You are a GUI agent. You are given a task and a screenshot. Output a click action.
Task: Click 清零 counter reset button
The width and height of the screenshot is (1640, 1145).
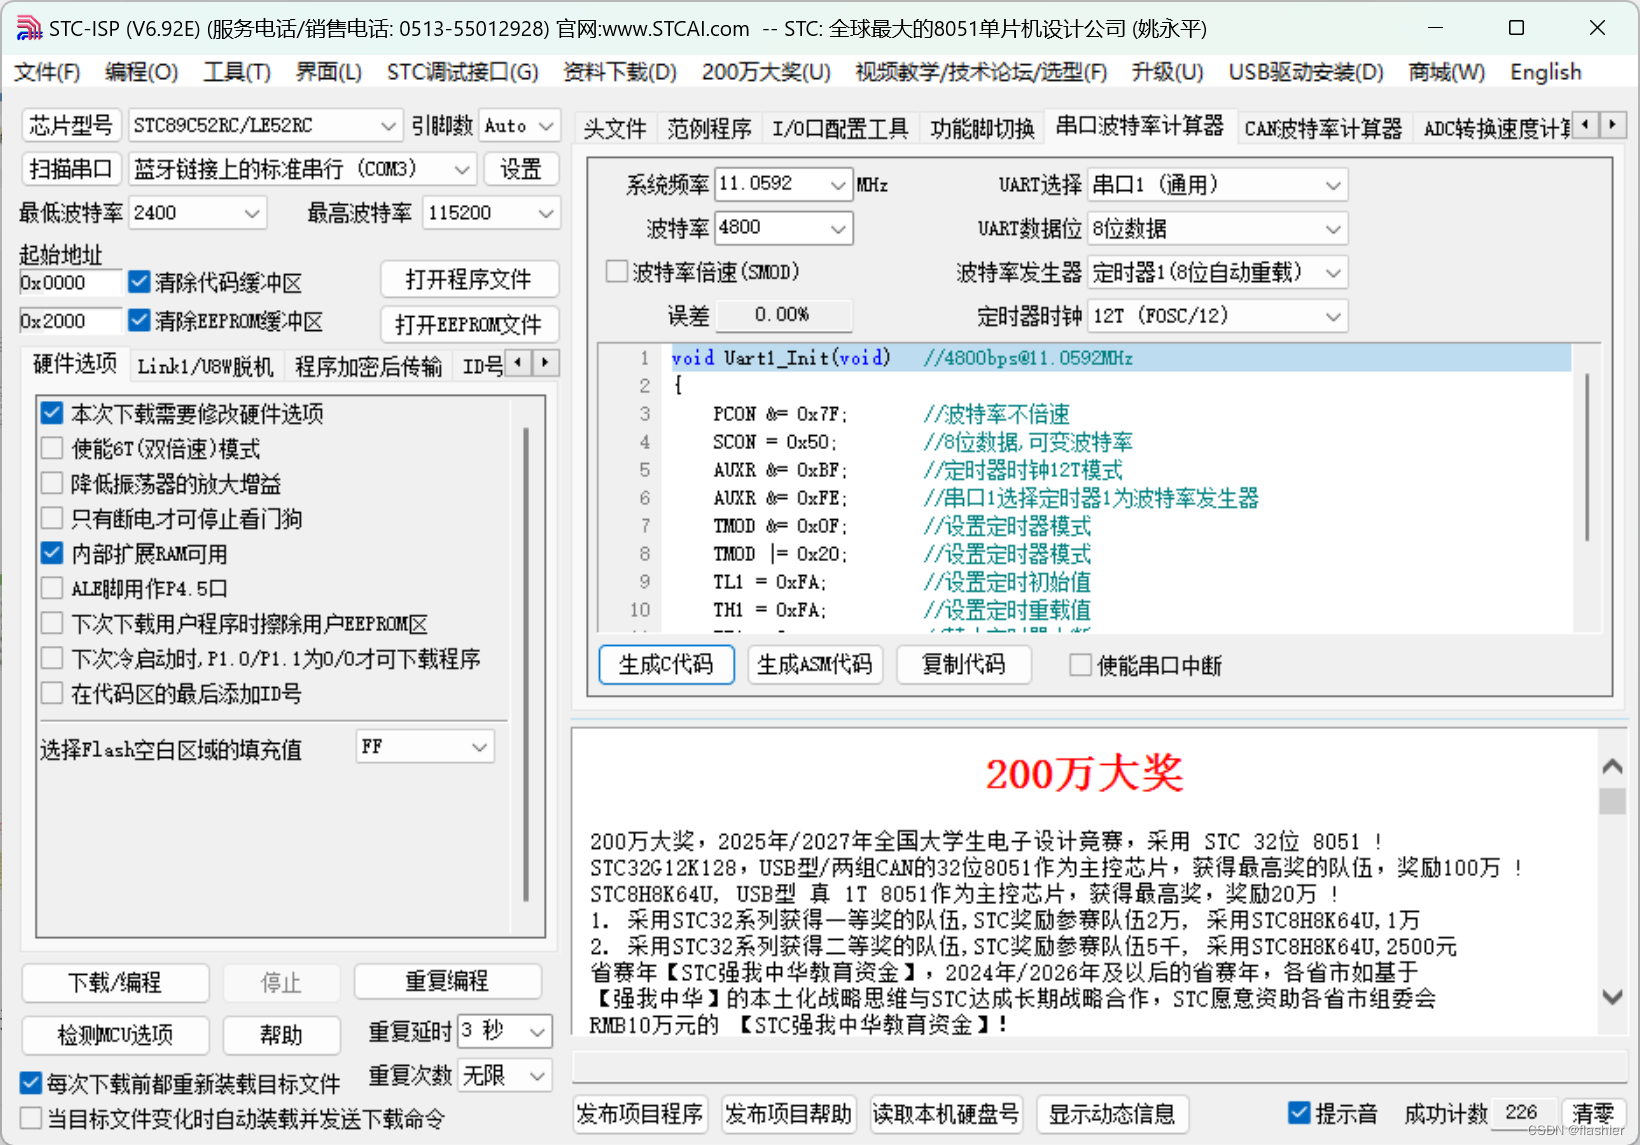(x=1593, y=1113)
